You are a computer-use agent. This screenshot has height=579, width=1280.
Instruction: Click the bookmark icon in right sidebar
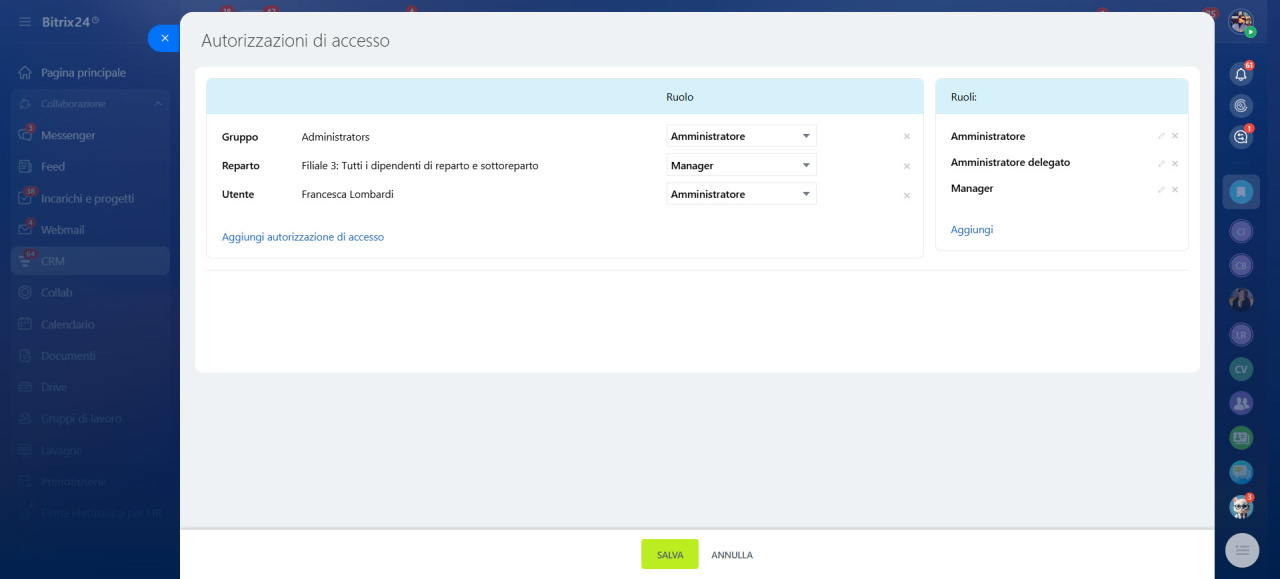(1241, 191)
